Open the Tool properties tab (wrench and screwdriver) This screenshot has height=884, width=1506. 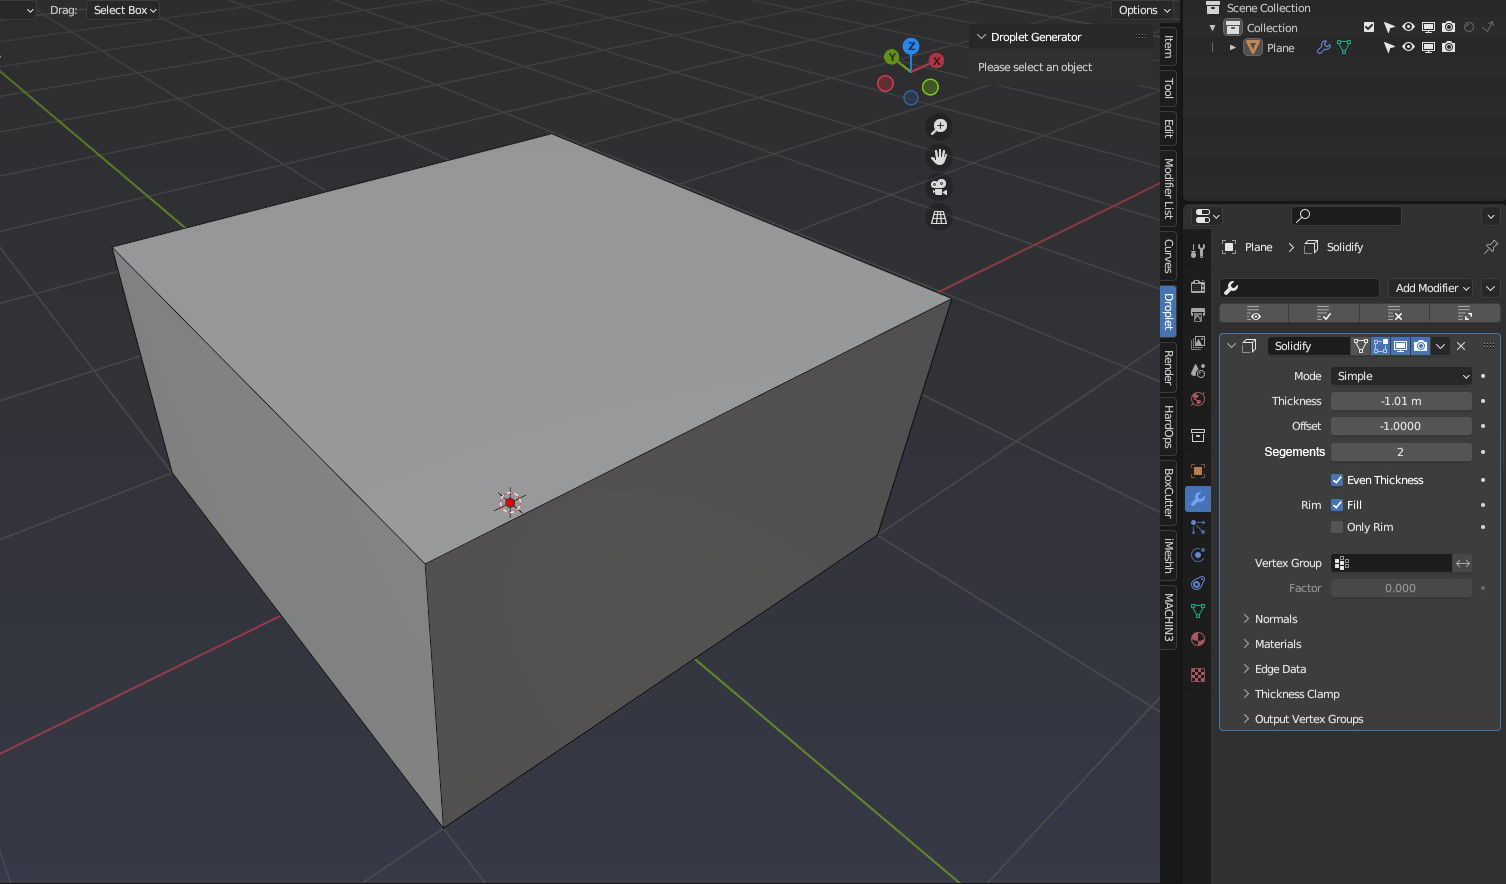tap(1198, 251)
